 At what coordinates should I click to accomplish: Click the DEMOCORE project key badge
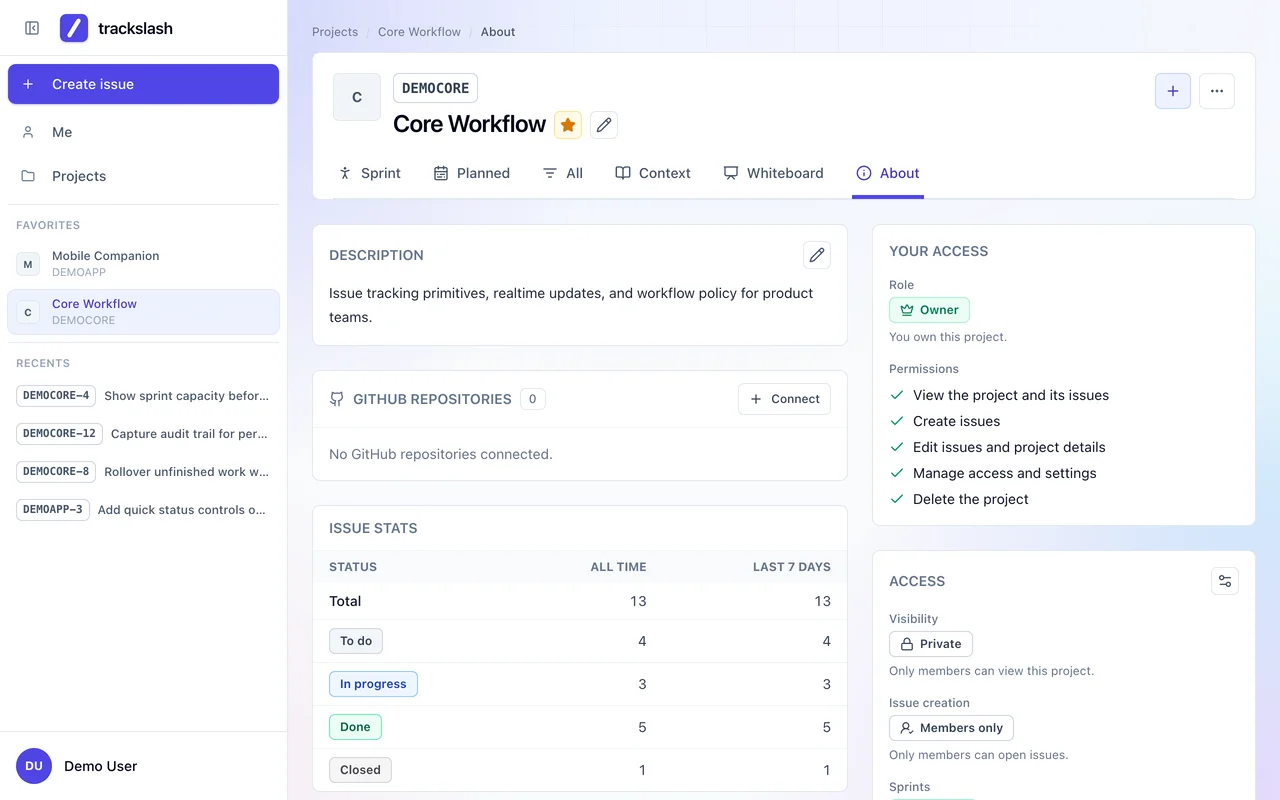[x=435, y=88]
